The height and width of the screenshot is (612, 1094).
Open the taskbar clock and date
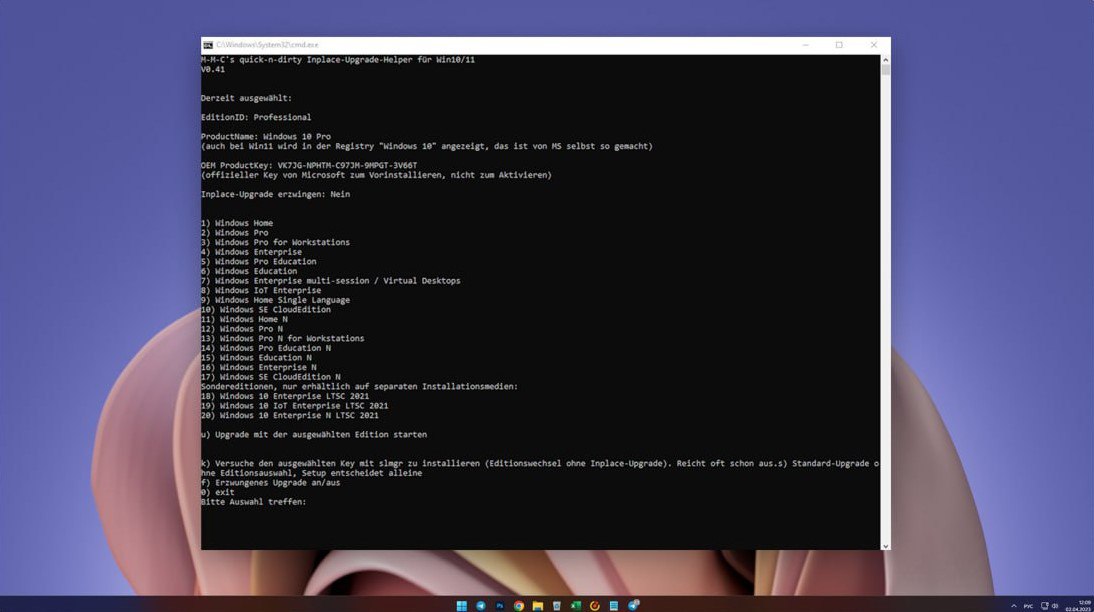(1079, 606)
